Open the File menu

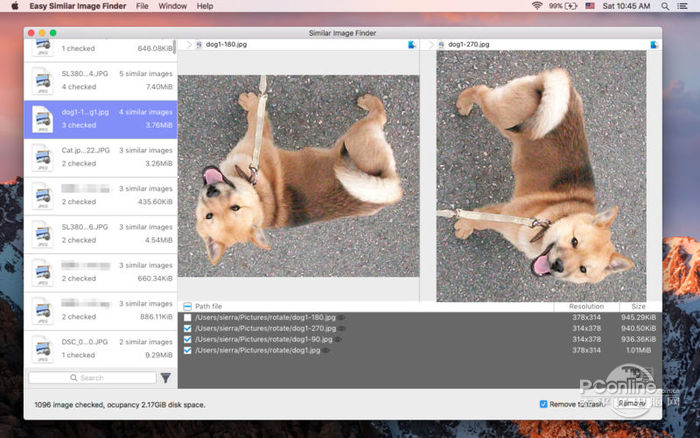pos(142,6)
